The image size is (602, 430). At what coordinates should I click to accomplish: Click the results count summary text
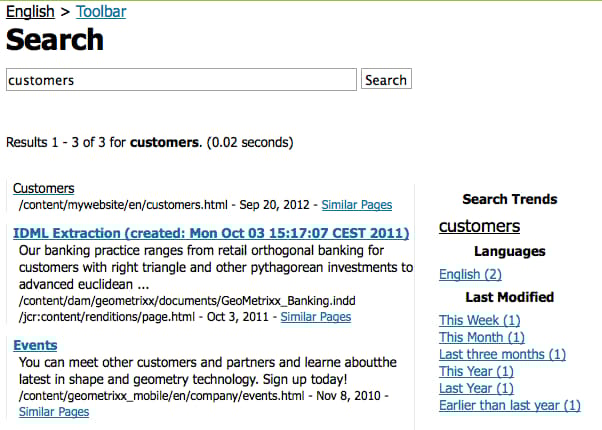click(150, 142)
